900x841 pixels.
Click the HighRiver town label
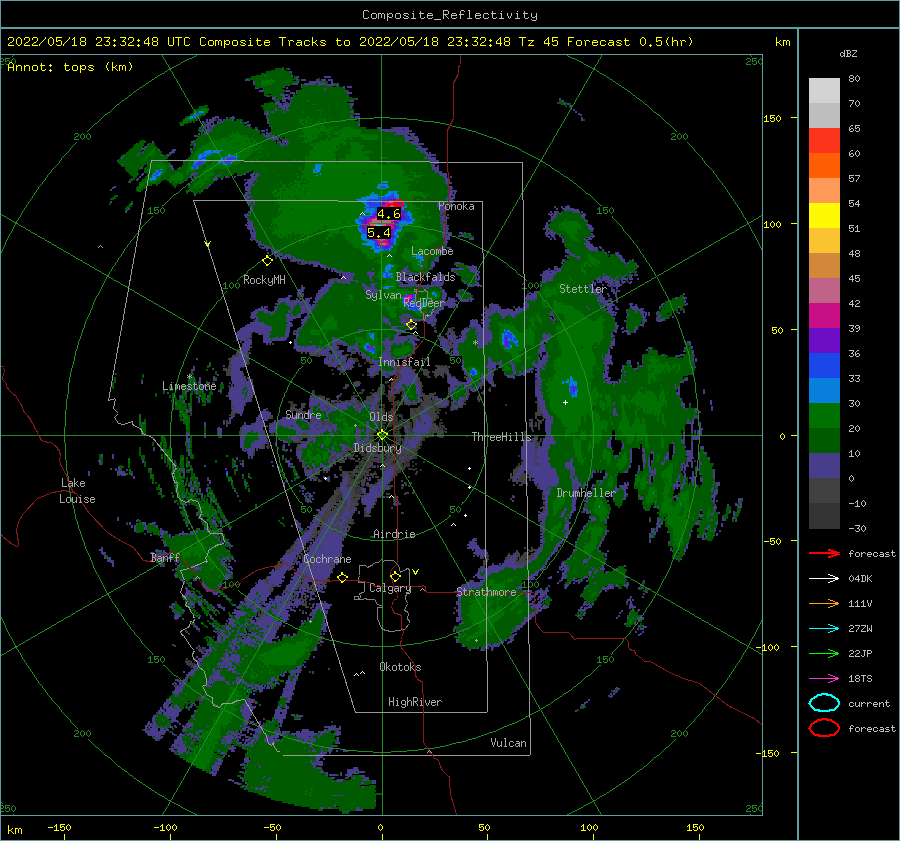tap(415, 702)
